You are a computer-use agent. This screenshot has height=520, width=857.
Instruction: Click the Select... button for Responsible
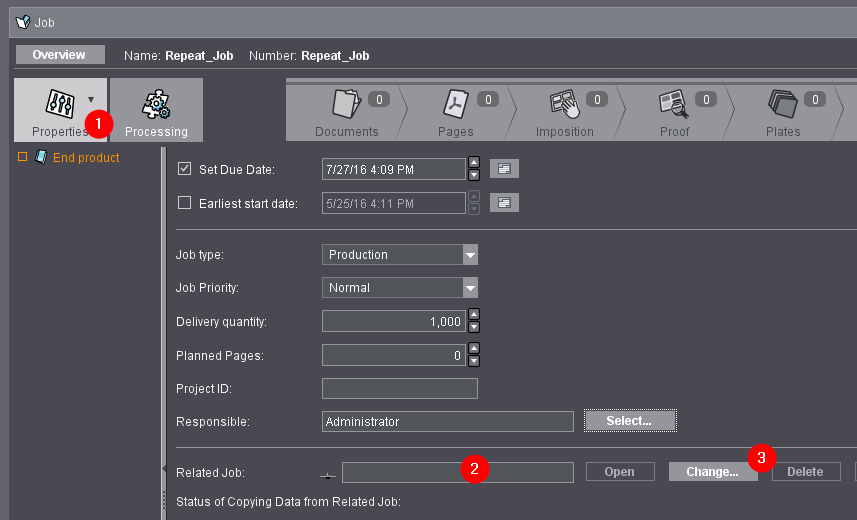pos(630,421)
